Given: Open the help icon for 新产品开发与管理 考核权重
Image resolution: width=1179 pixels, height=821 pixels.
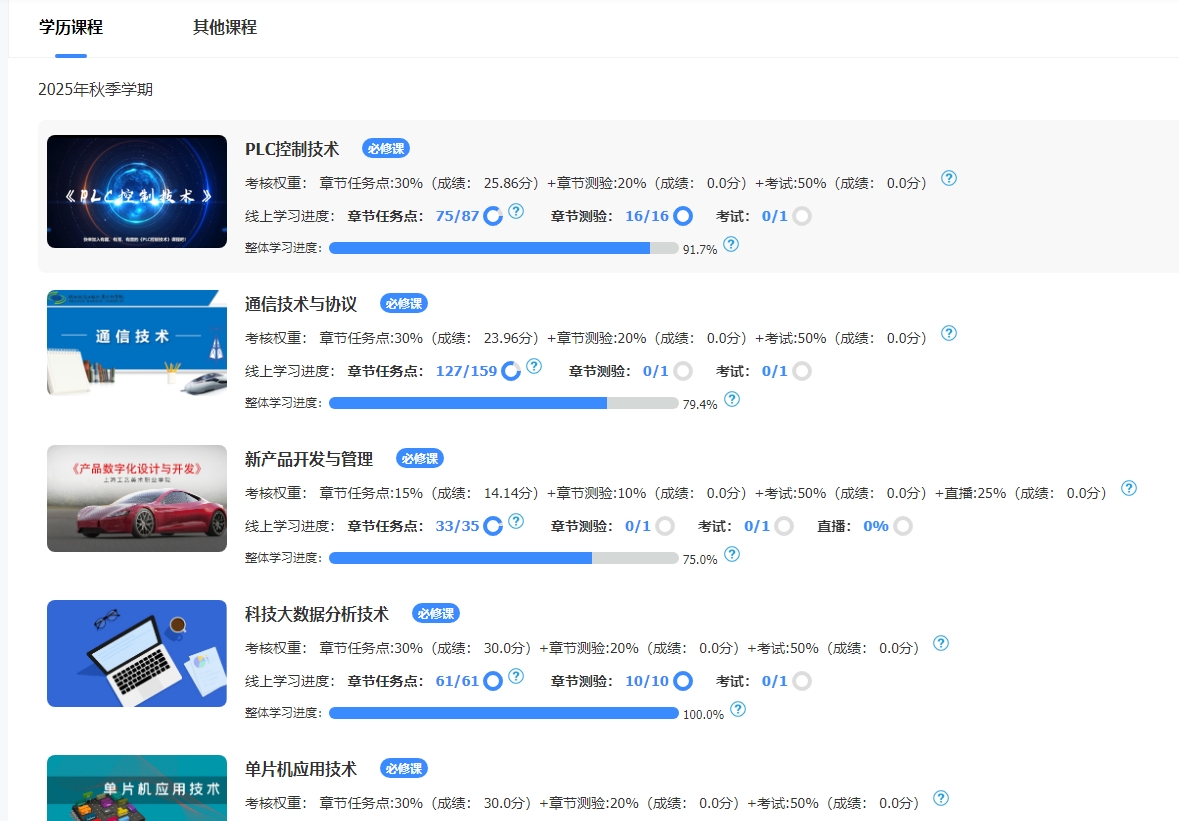Looking at the screenshot, I should [x=1129, y=488].
